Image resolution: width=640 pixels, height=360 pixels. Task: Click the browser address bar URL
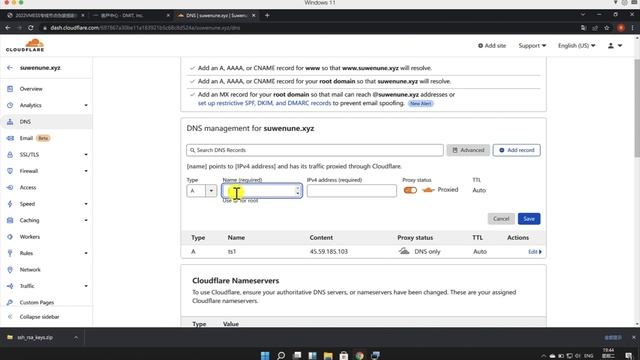coord(145,28)
